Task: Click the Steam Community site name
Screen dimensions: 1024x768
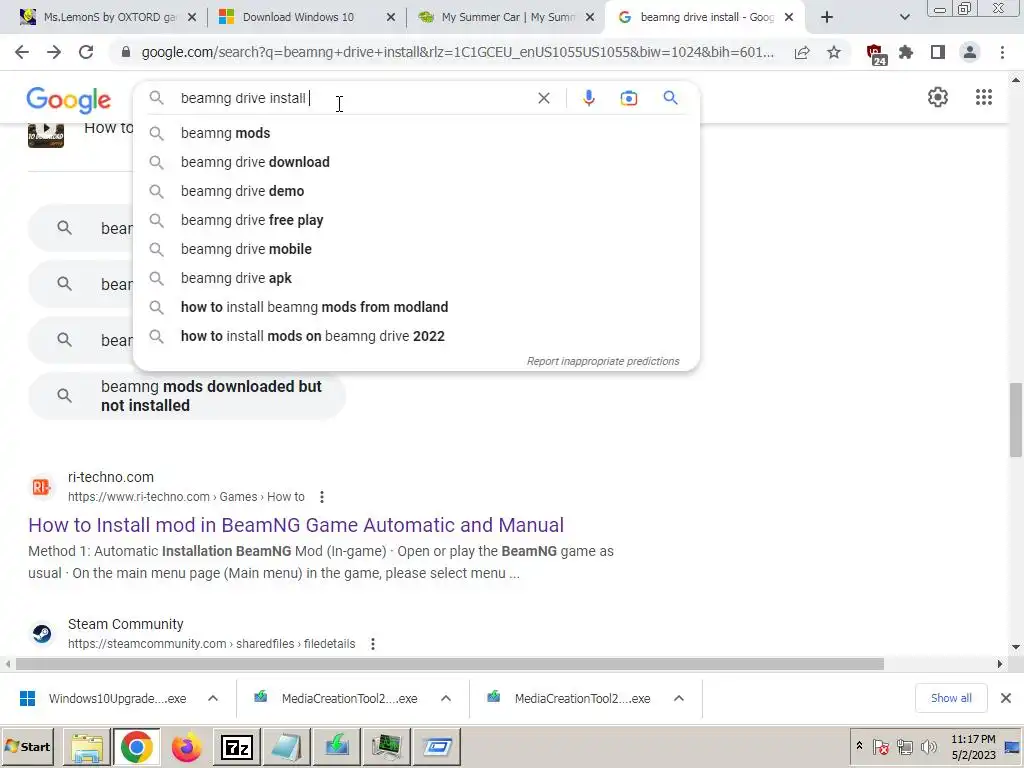Action: coord(125,624)
